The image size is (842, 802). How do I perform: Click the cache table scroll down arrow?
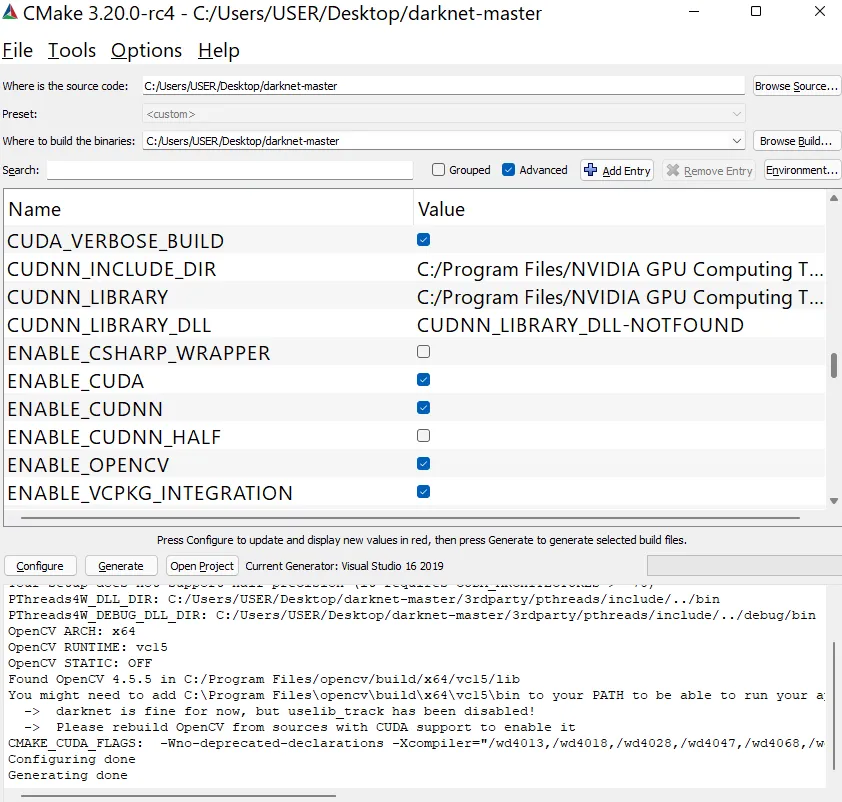coord(833,501)
